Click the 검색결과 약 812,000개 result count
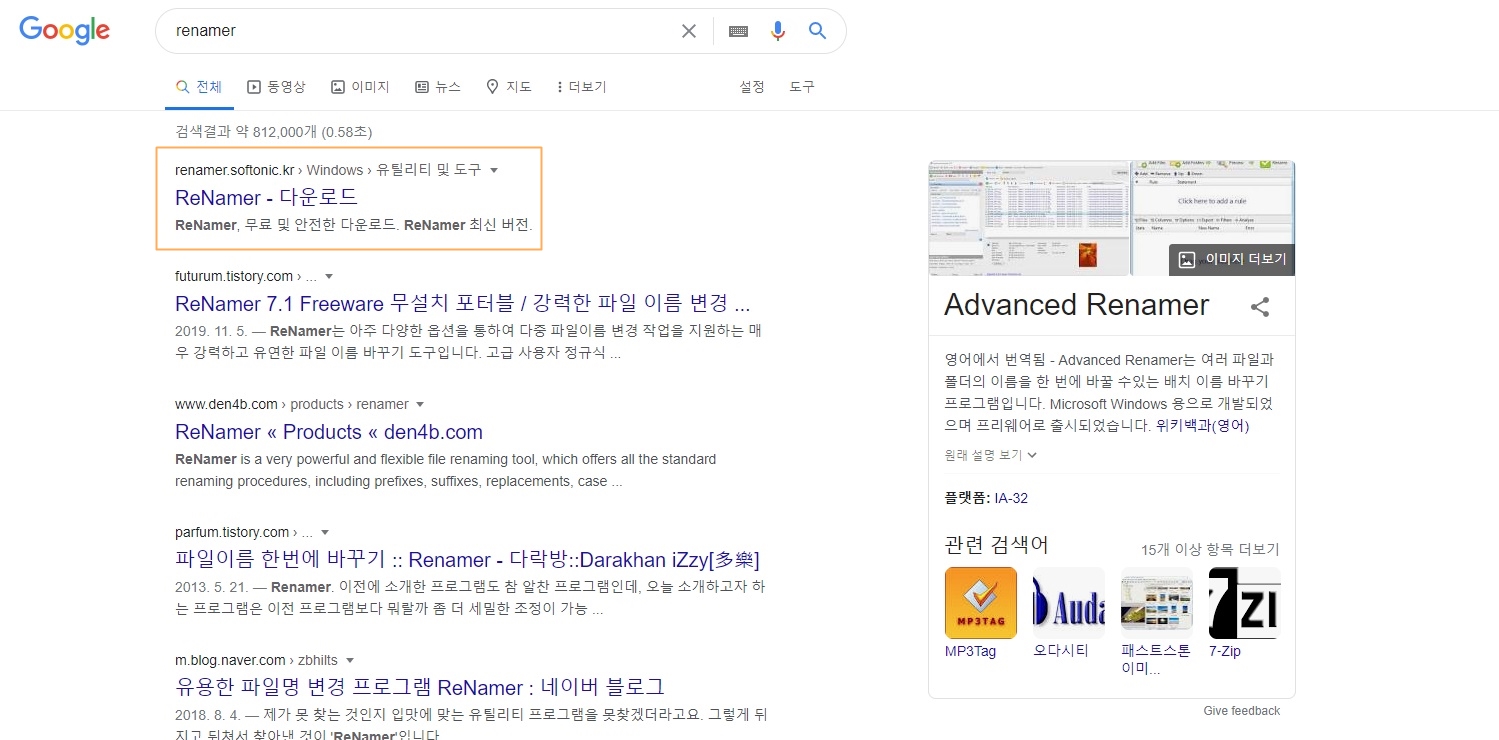 274,132
